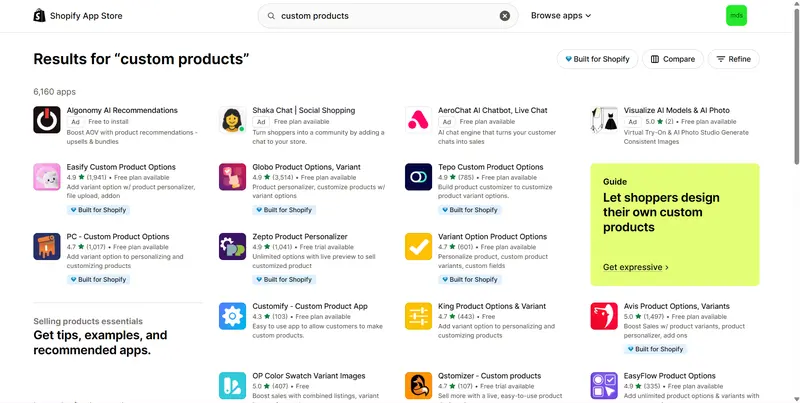Open OP Color Swatch app icon

click(233, 386)
